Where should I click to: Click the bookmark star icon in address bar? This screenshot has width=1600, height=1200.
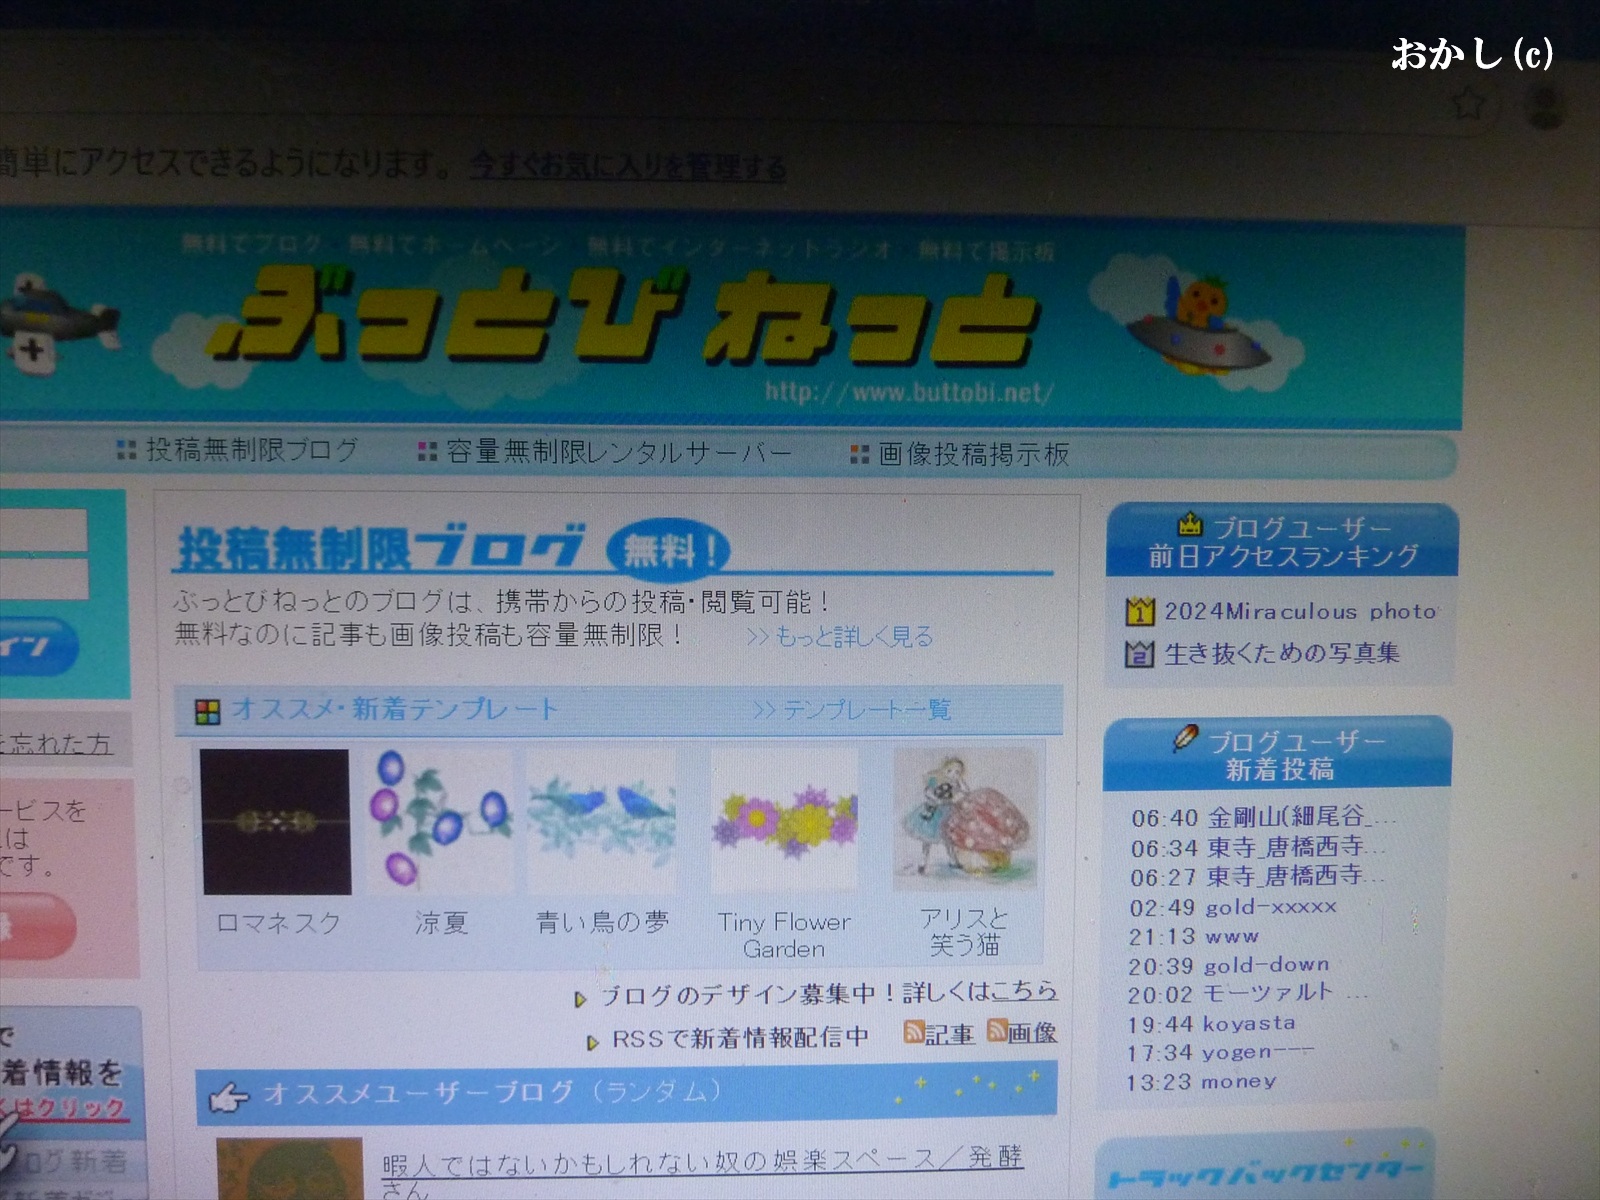(x=1468, y=103)
